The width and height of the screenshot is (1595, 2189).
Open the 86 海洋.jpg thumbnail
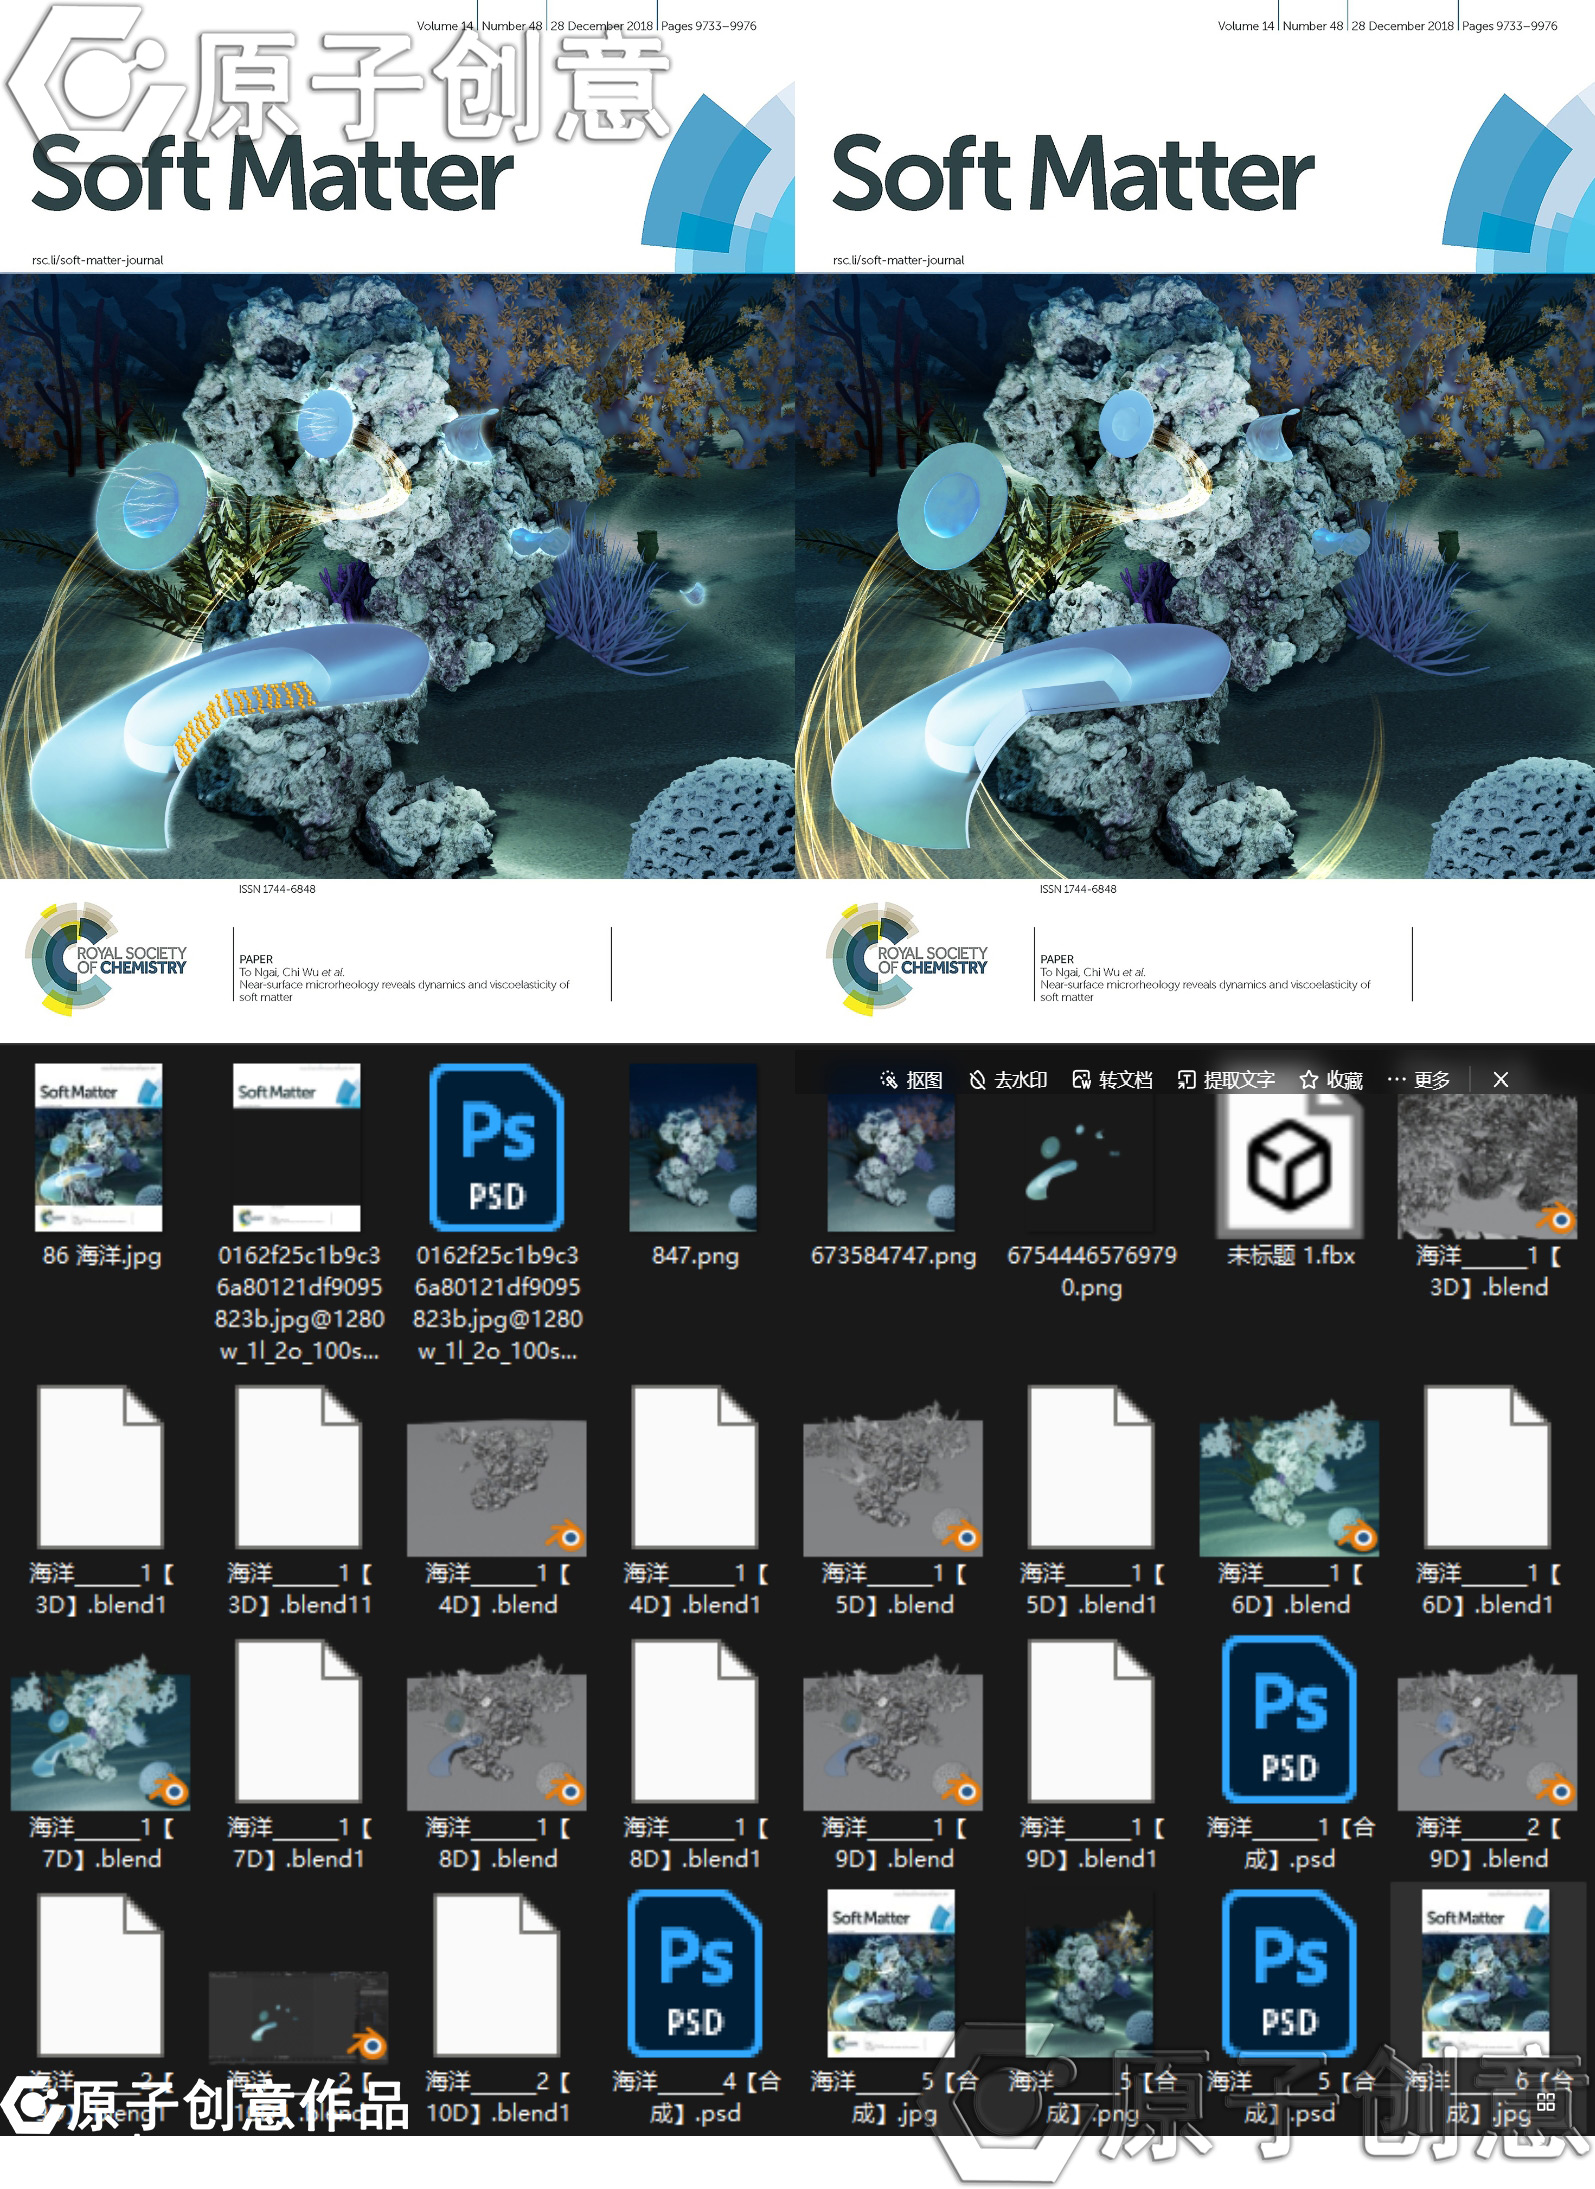pos(99,1147)
